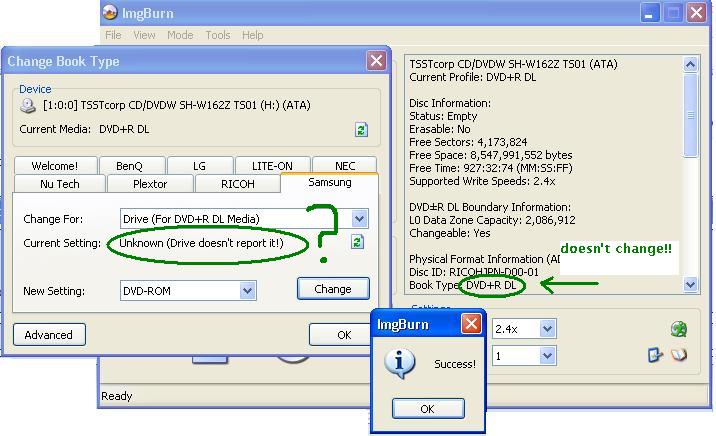Switch to the LG tab

tap(200, 166)
